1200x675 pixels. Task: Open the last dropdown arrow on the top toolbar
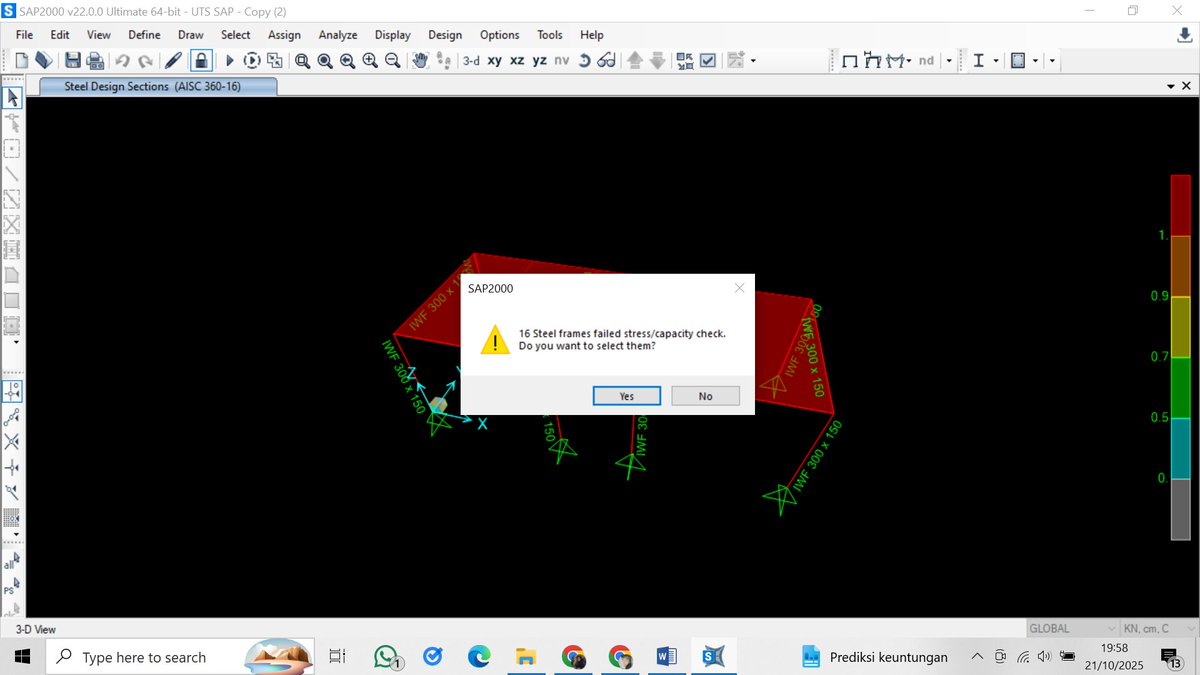point(1052,61)
